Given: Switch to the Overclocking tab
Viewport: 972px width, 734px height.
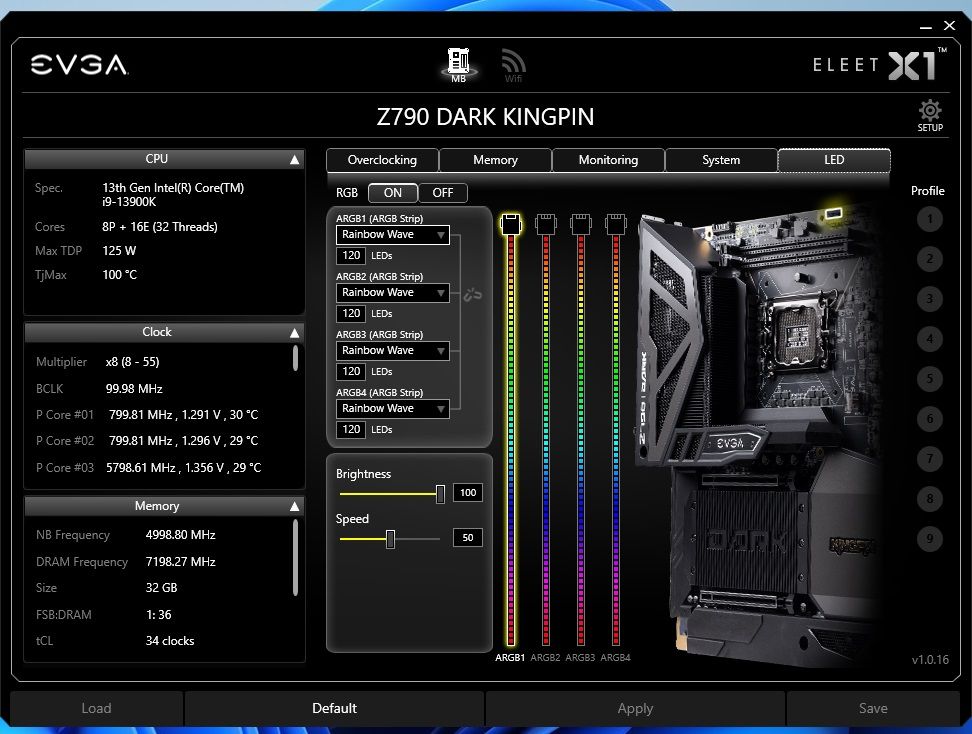Looking at the screenshot, I should click(x=382, y=160).
